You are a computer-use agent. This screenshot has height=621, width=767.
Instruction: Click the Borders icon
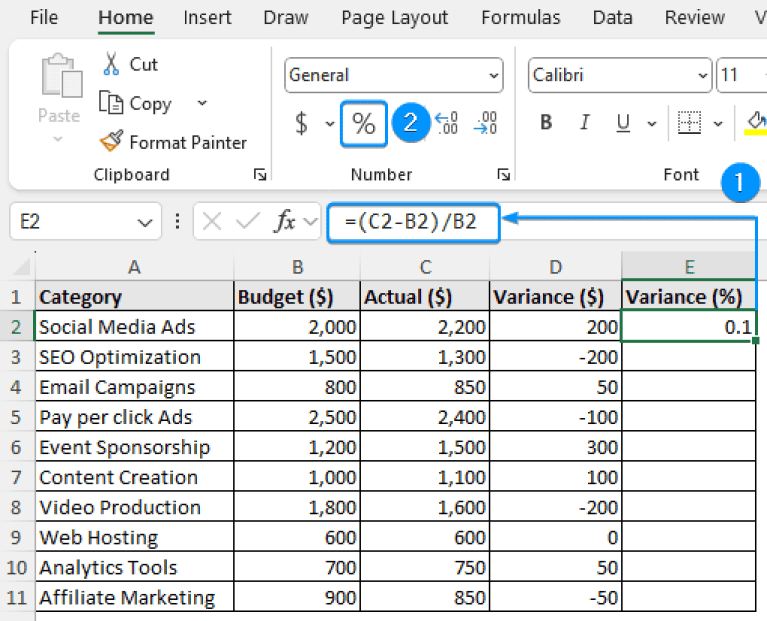689,123
